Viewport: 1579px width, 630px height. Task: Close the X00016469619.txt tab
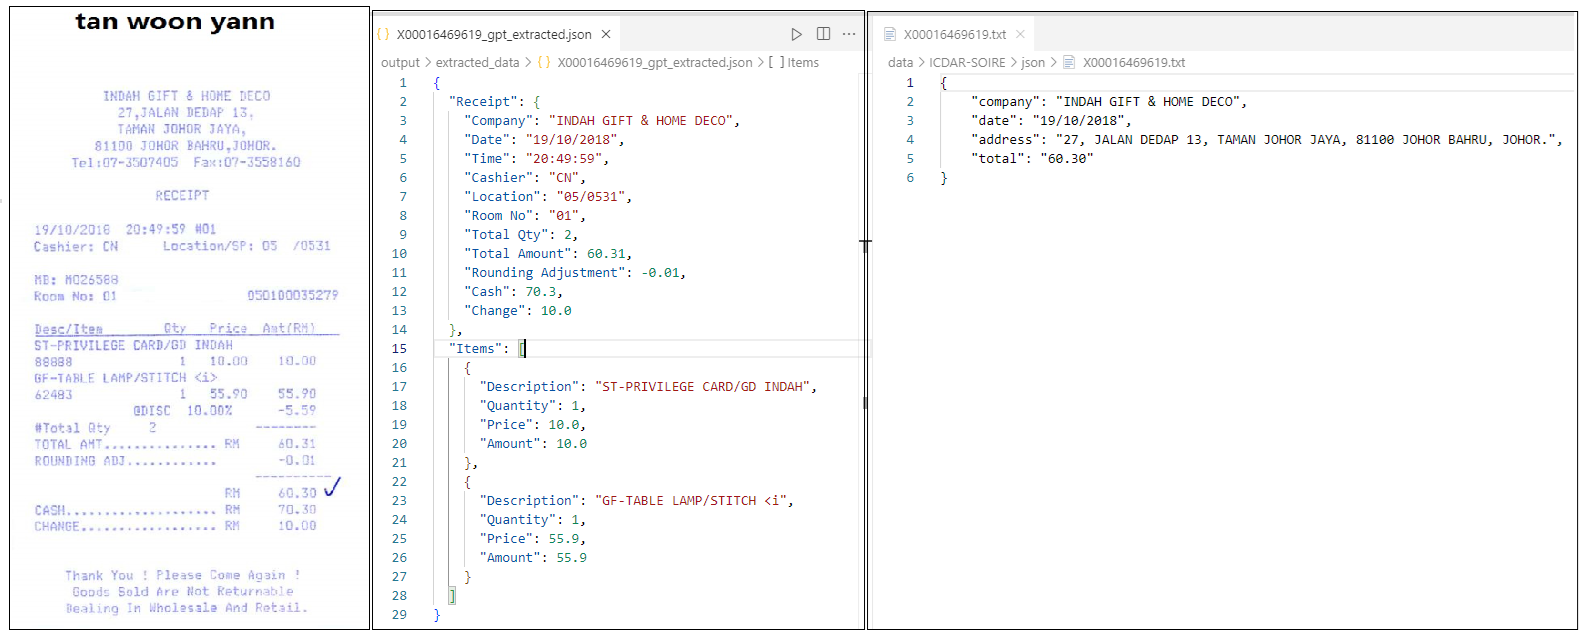(x=1020, y=34)
